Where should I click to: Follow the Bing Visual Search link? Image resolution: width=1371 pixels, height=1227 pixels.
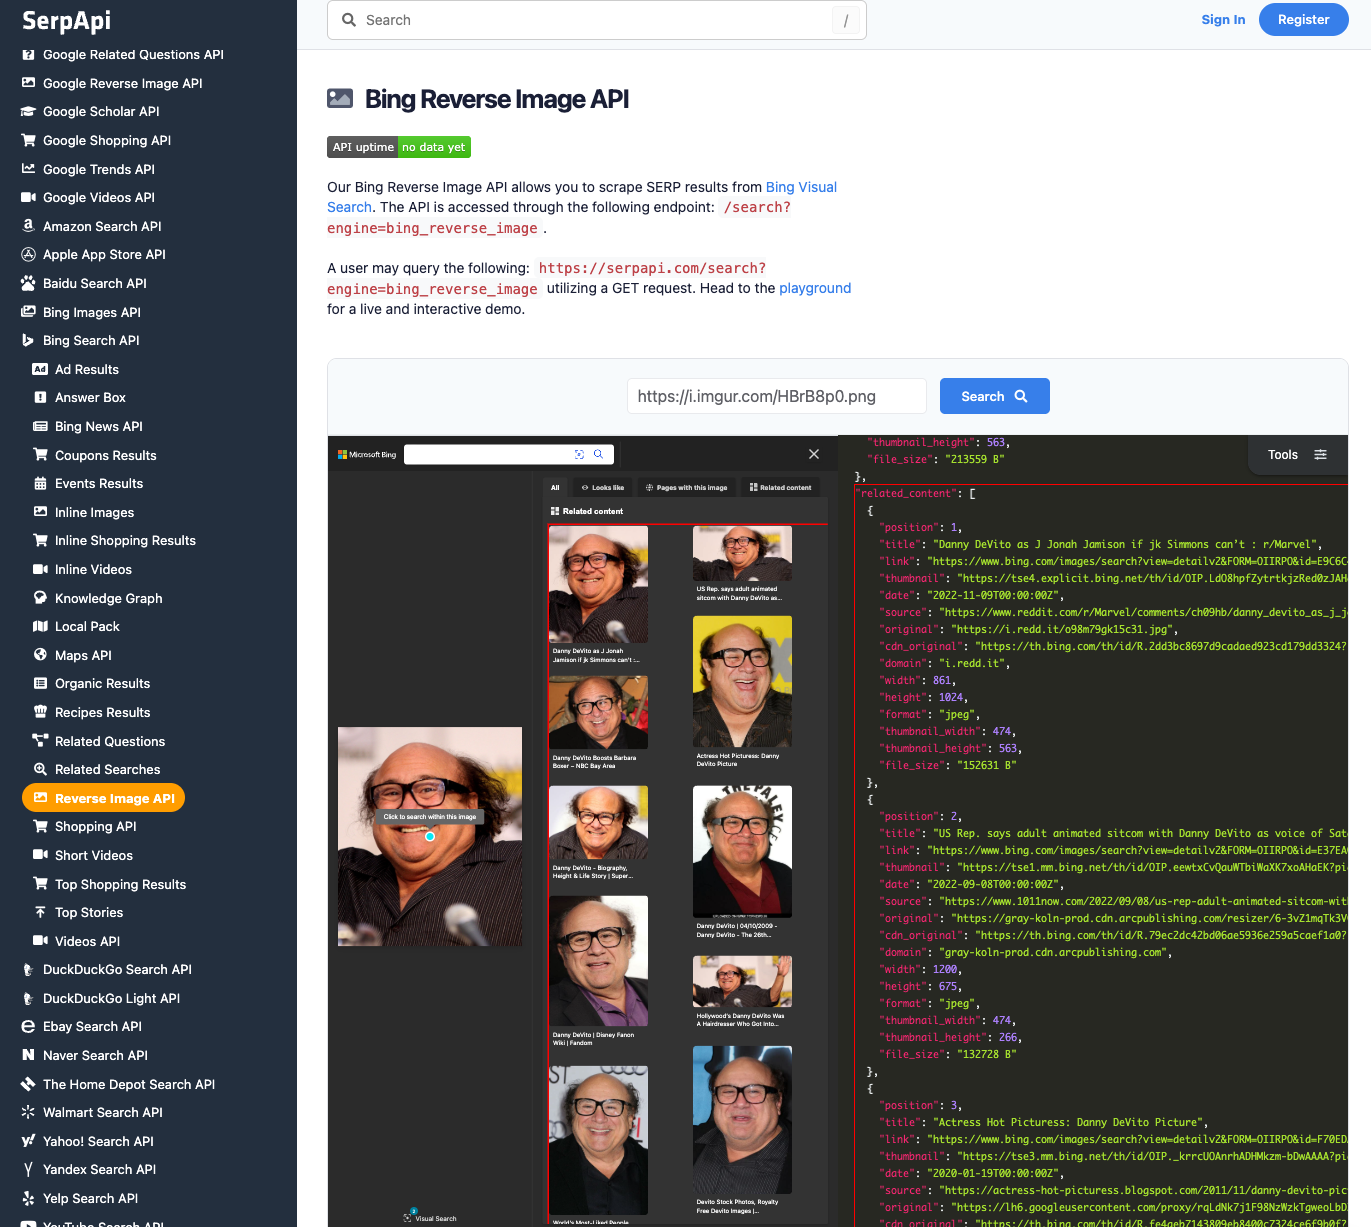pos(801,187)
